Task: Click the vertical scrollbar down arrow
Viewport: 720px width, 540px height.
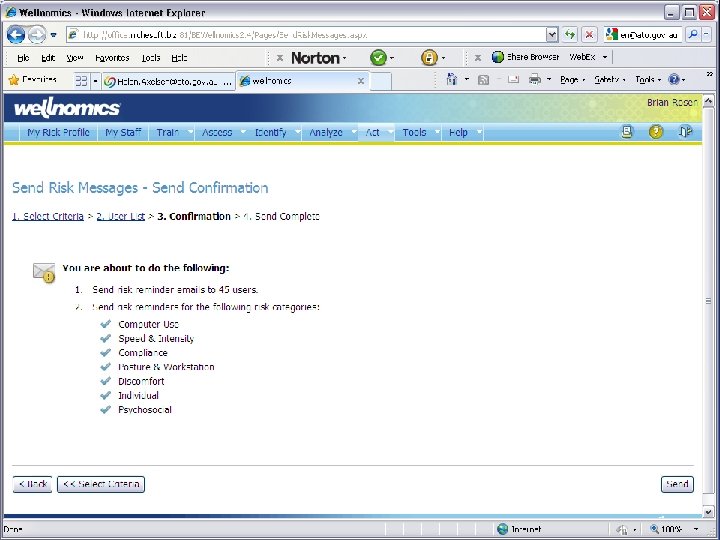Action: tap(709, 511)
